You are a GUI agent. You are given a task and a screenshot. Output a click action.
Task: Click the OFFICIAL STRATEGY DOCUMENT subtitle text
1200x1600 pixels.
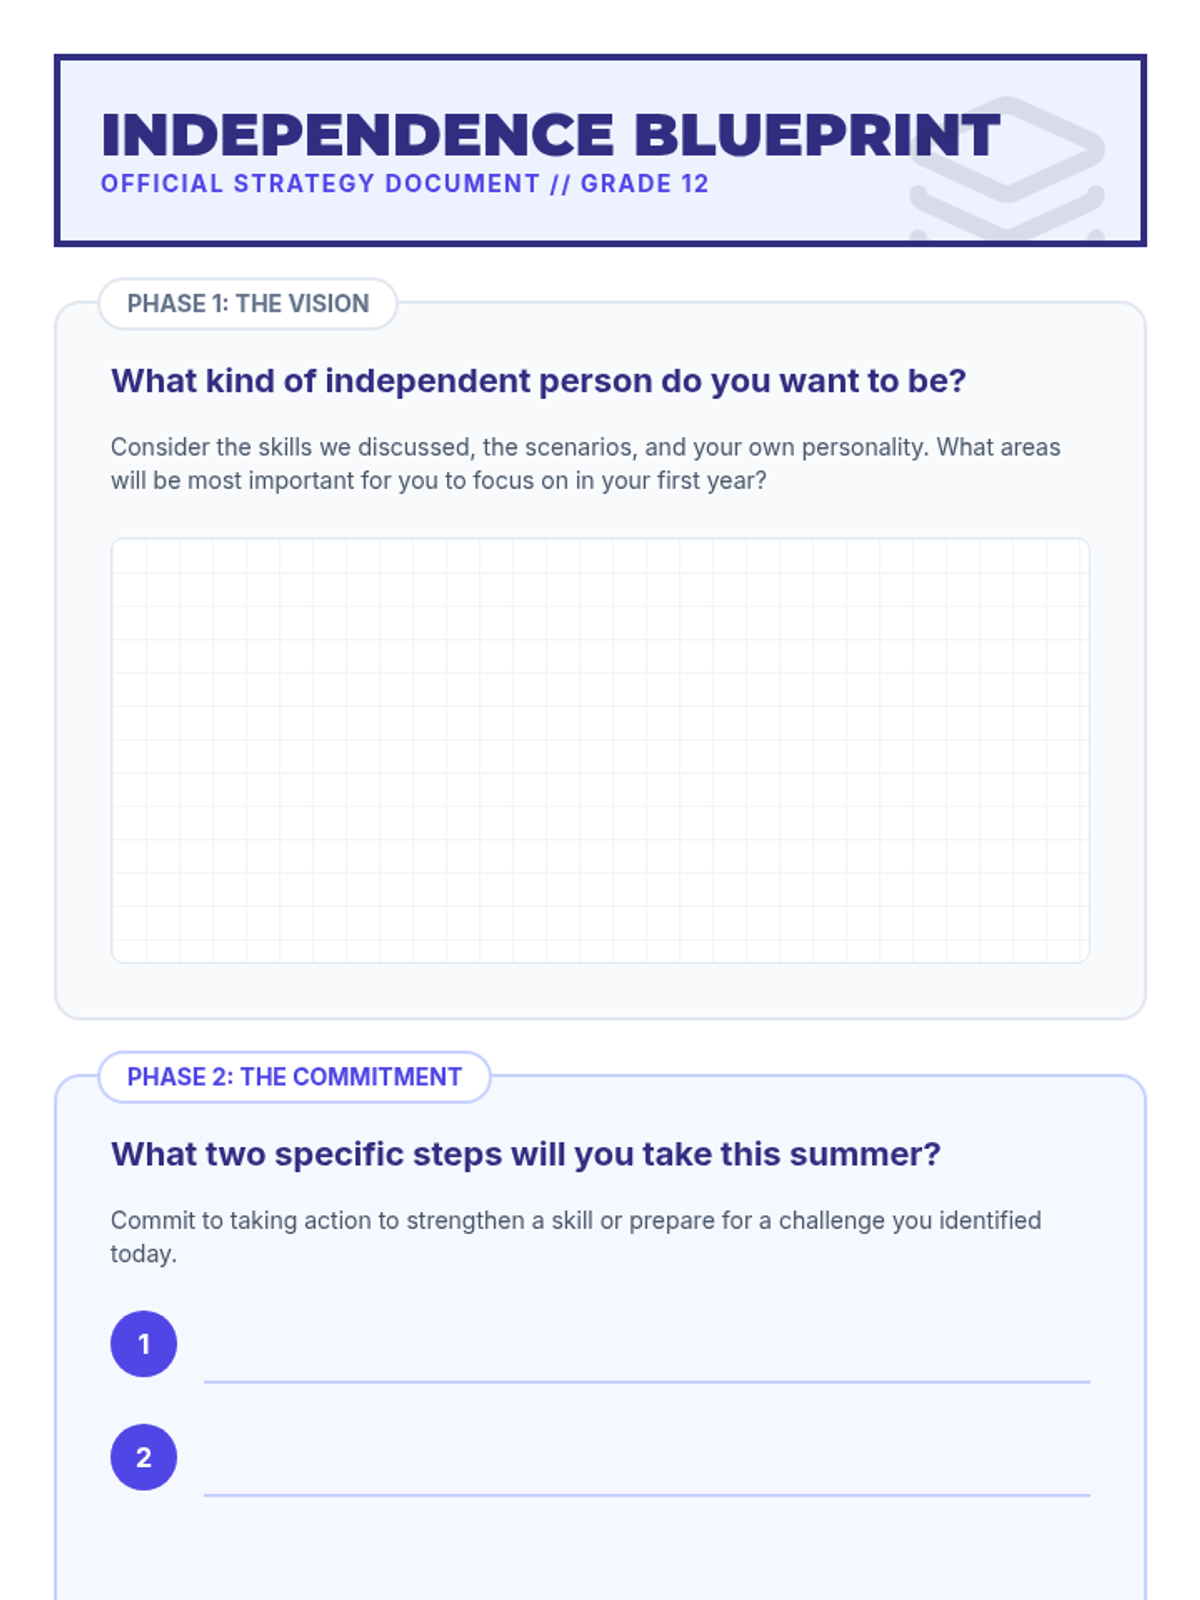coord(320,184)
